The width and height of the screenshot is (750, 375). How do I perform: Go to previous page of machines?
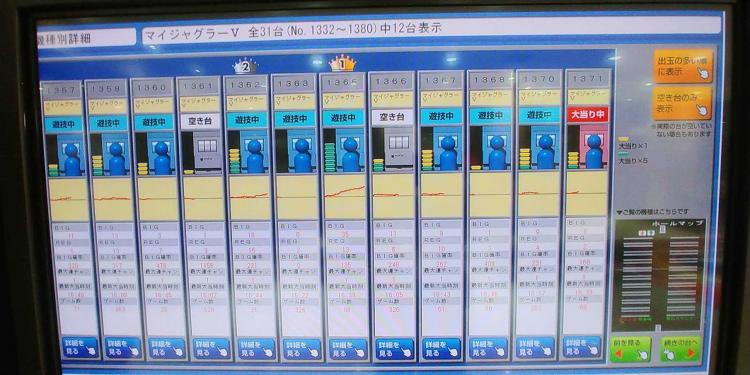click(630, 350)
